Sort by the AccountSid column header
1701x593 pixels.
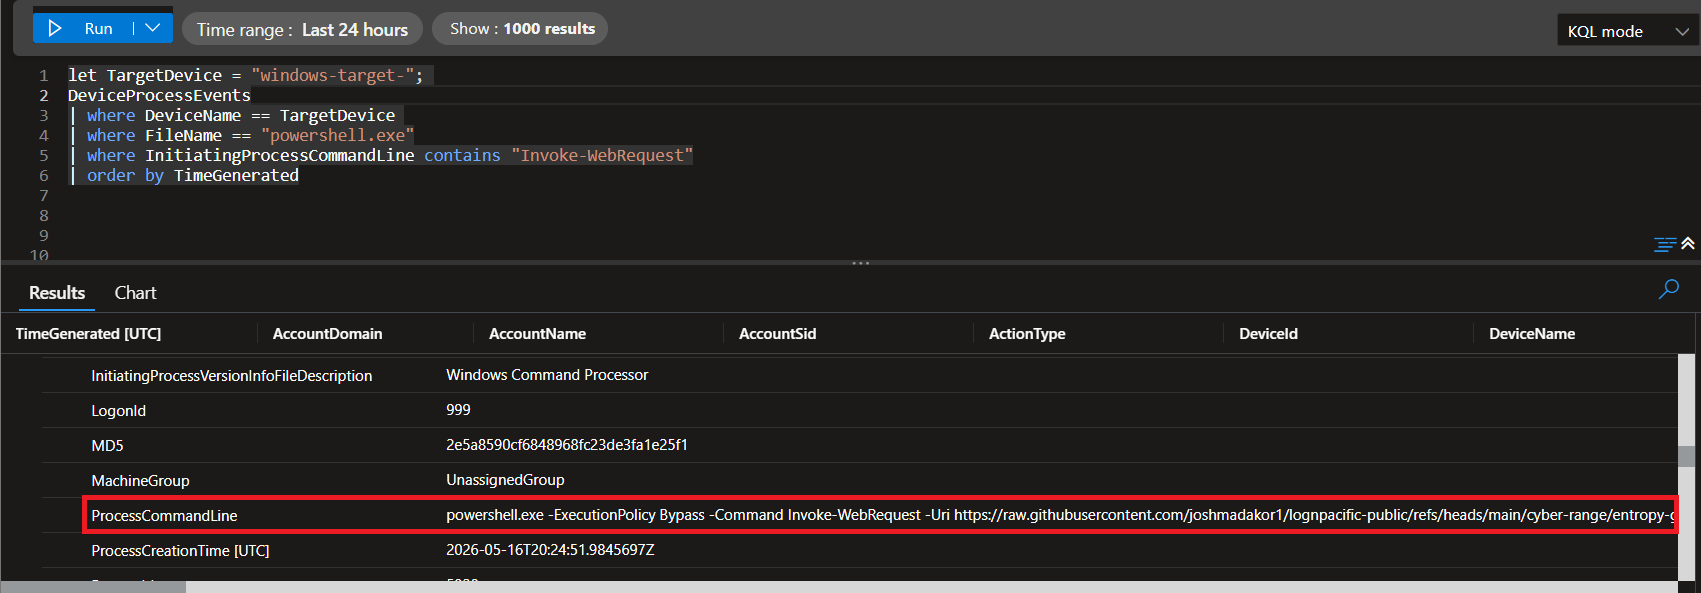point(777,334)
